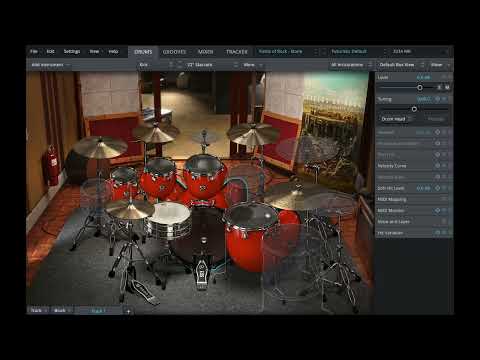Open the Add Instrument dropdown
The image size is (480, 360).
[x=50, y=65]
